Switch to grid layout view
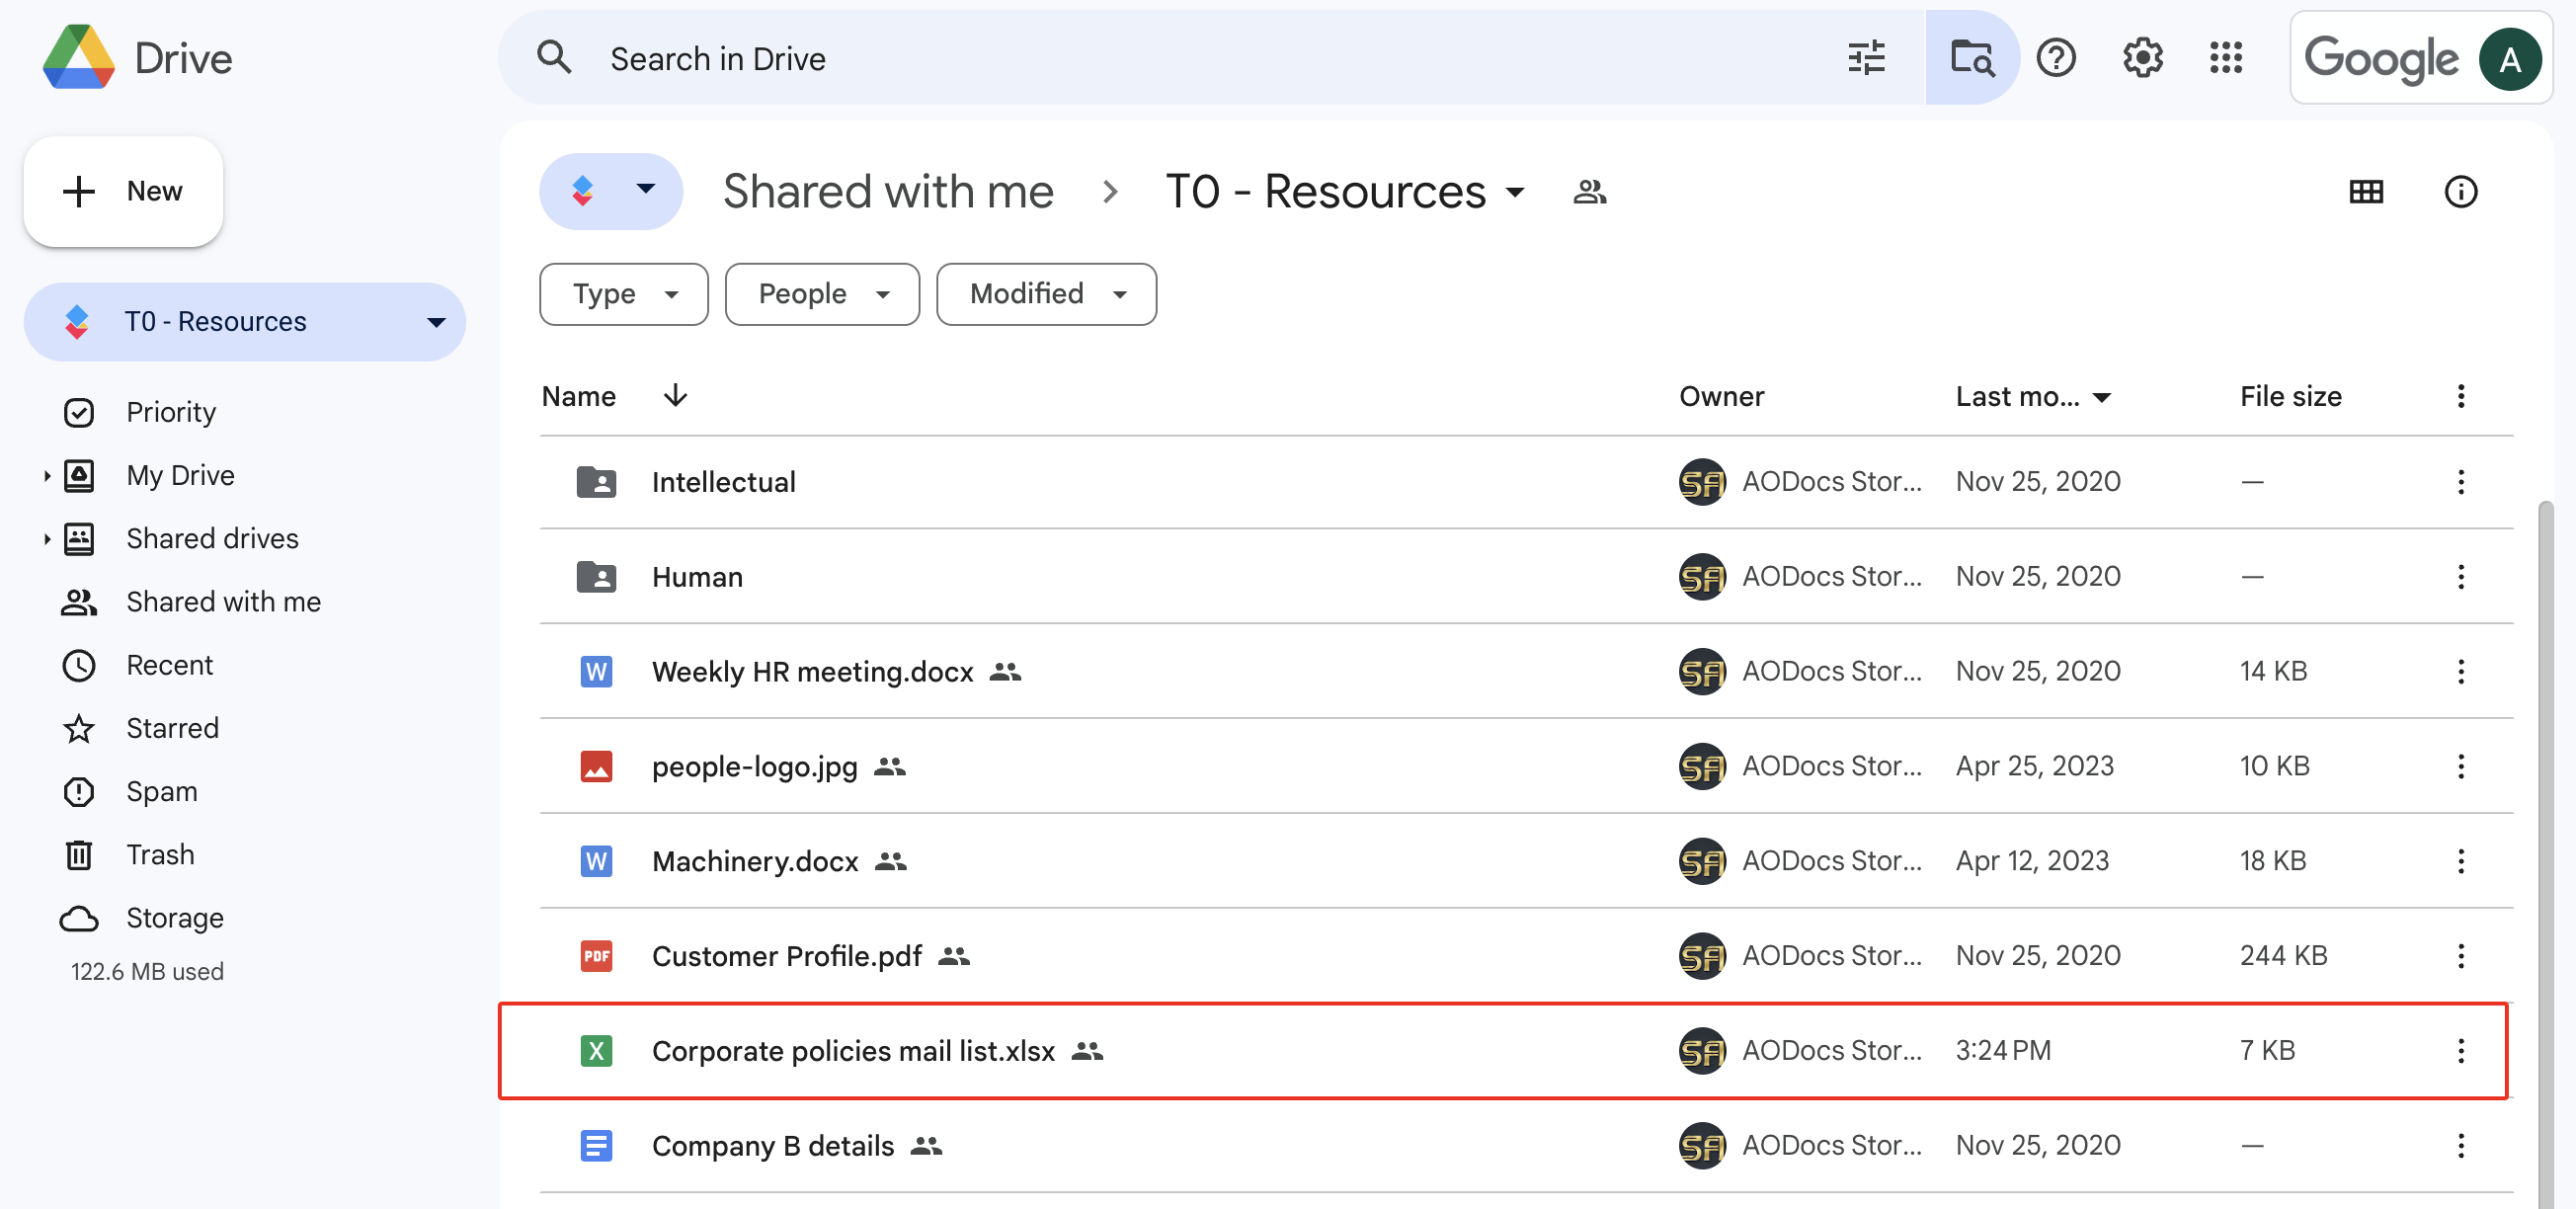The height and width of the screenshot is (1209, 2576). coord(2365,191)
